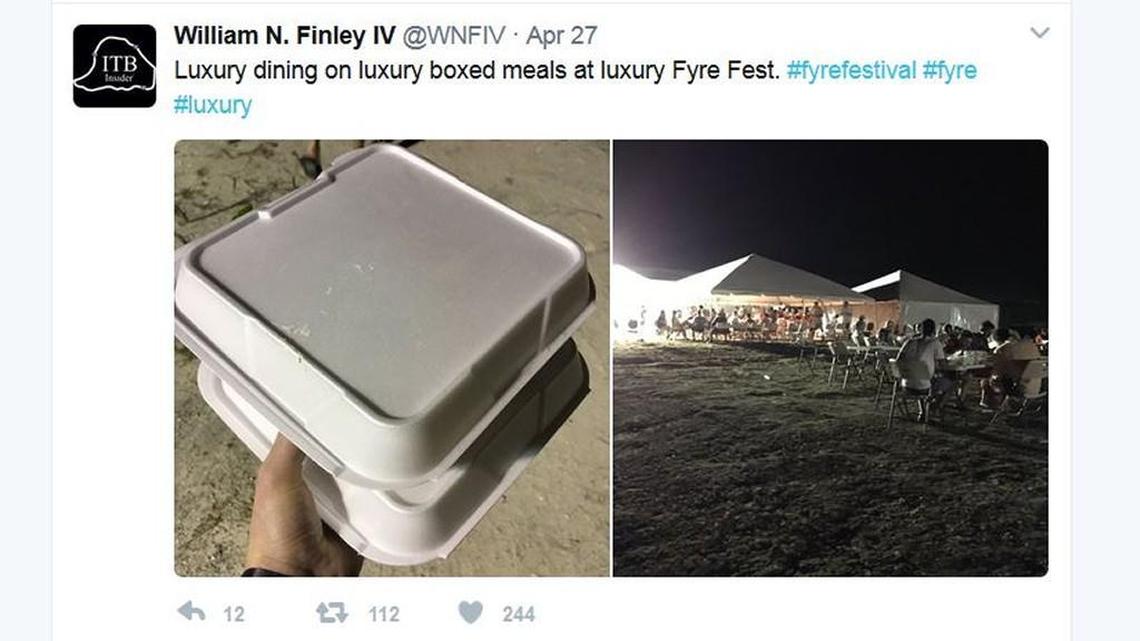Open William N. Finley IV's profile name
1140x641 pixels.
285,35
